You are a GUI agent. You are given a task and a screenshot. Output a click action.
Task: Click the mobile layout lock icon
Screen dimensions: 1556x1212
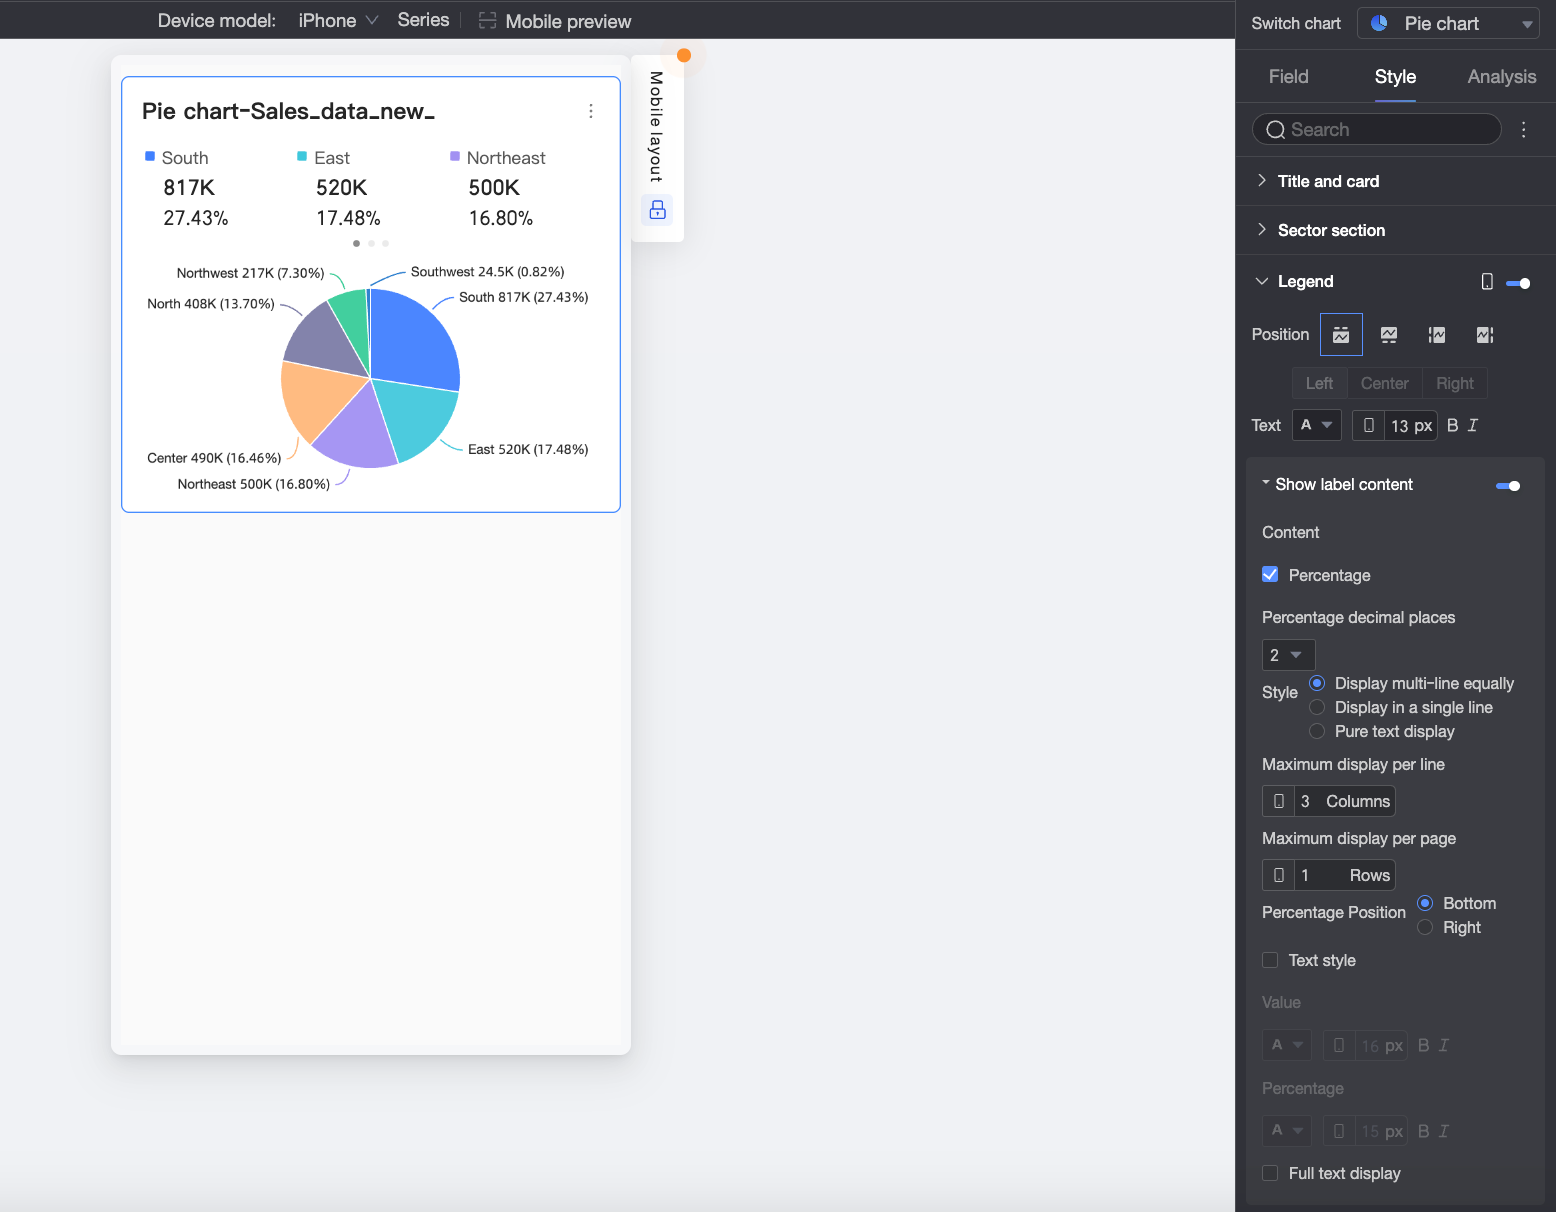click(x=657, y=210)
